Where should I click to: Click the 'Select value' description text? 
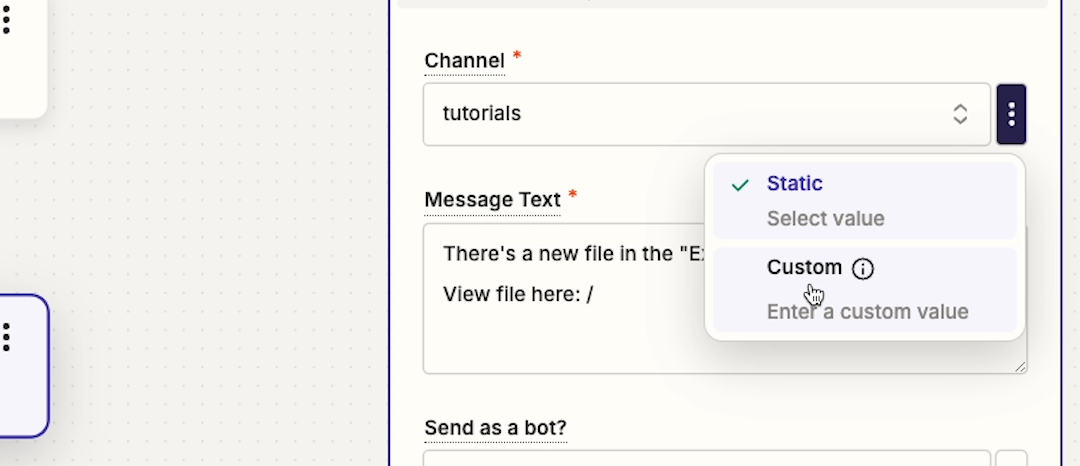[825, 219]
